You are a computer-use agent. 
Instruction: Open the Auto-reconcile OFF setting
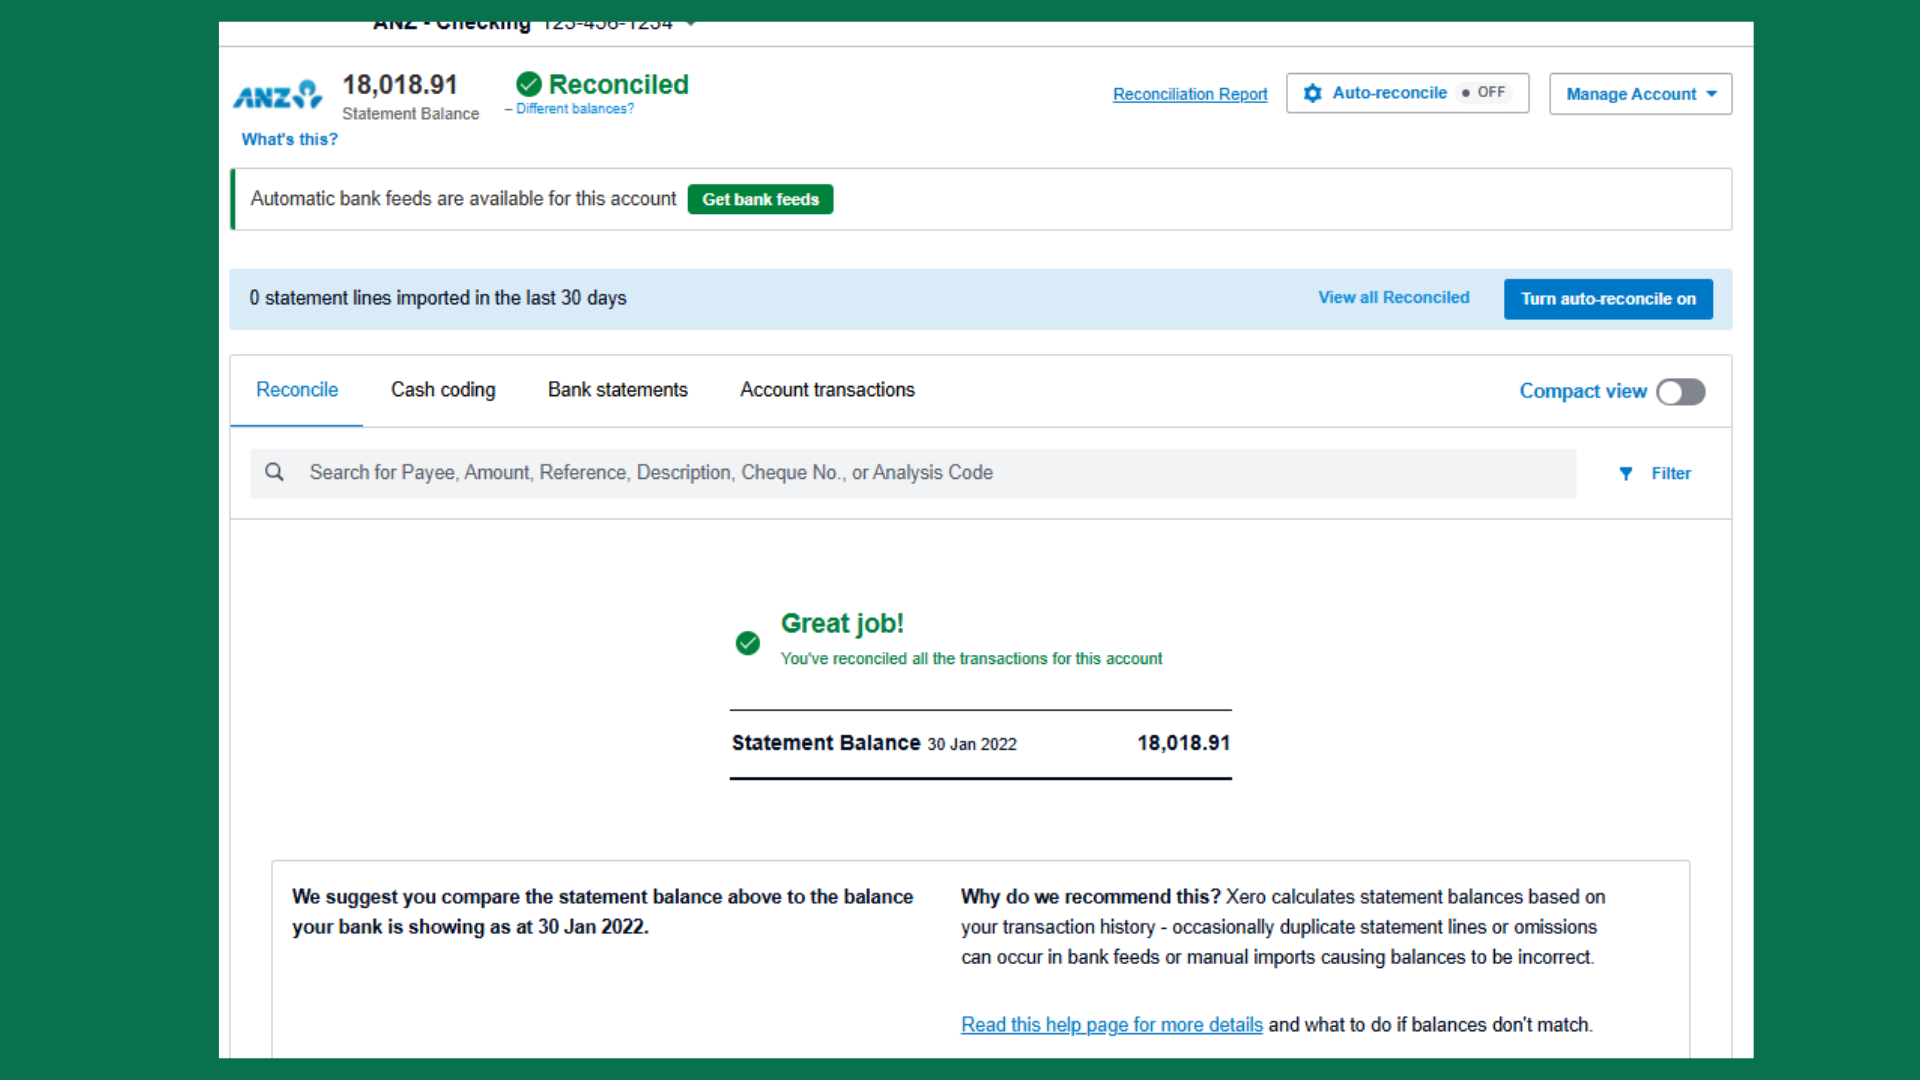click(x=1407, y=93)
